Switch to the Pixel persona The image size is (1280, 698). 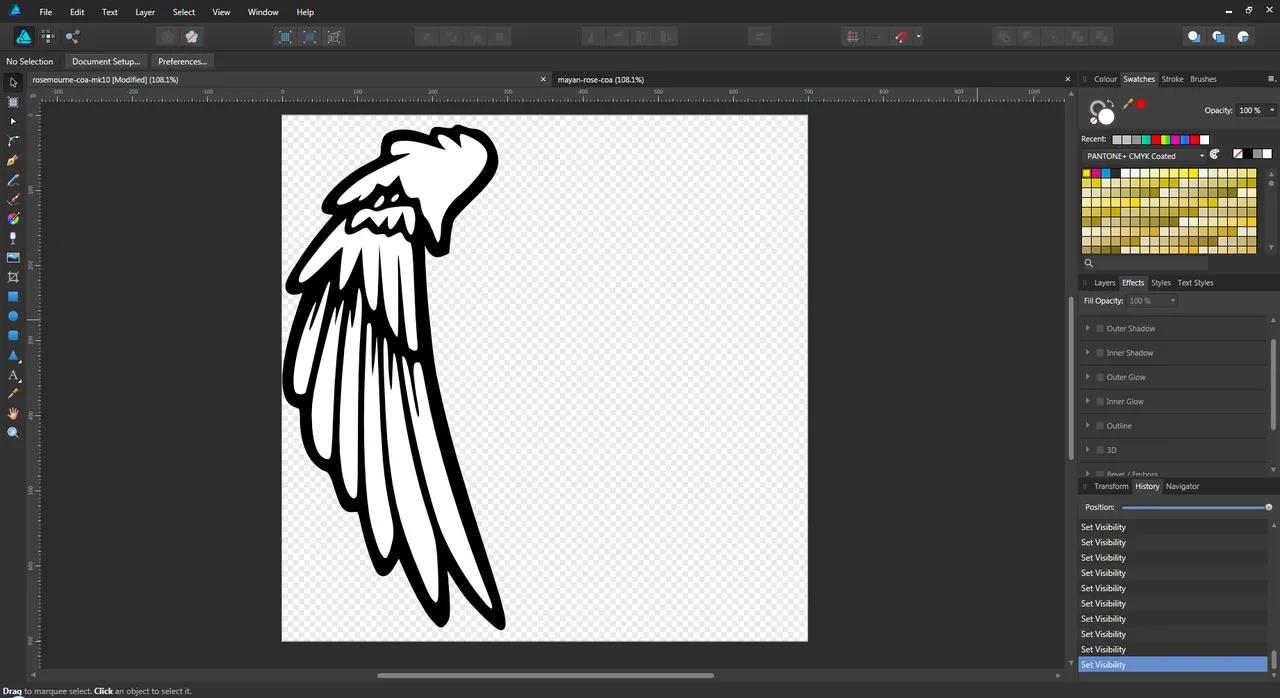point(48,36)
